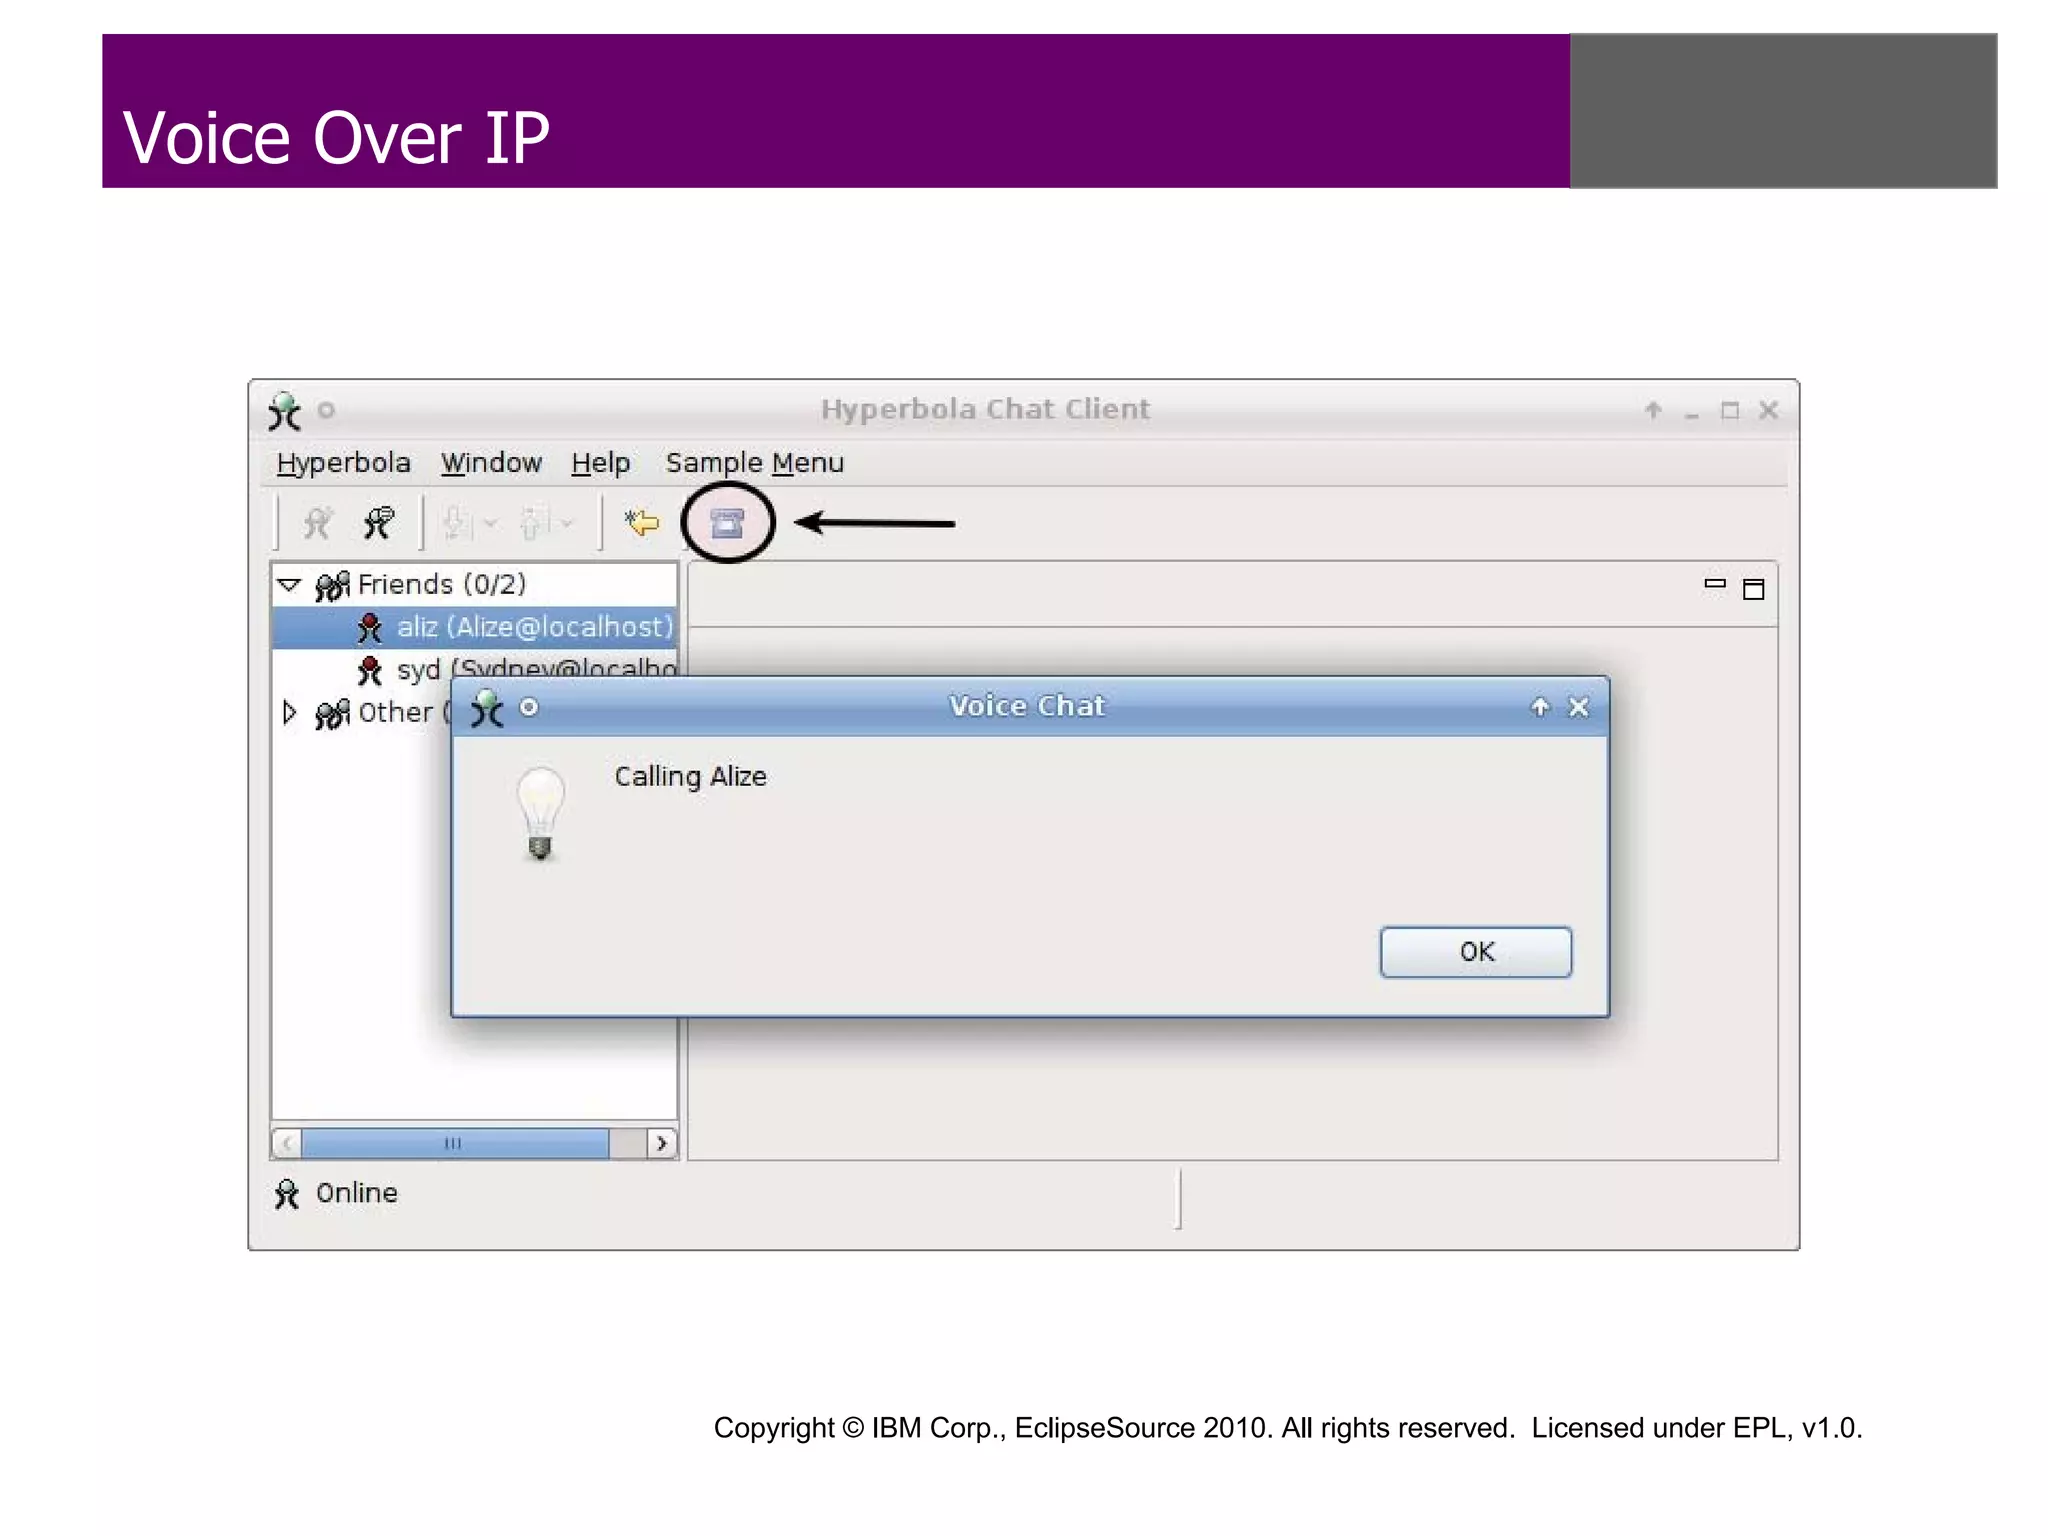The width and height of the screenshot is (2048, 1536).
Task: Expand the Other contacts group
Action: (x=289, y=712)
